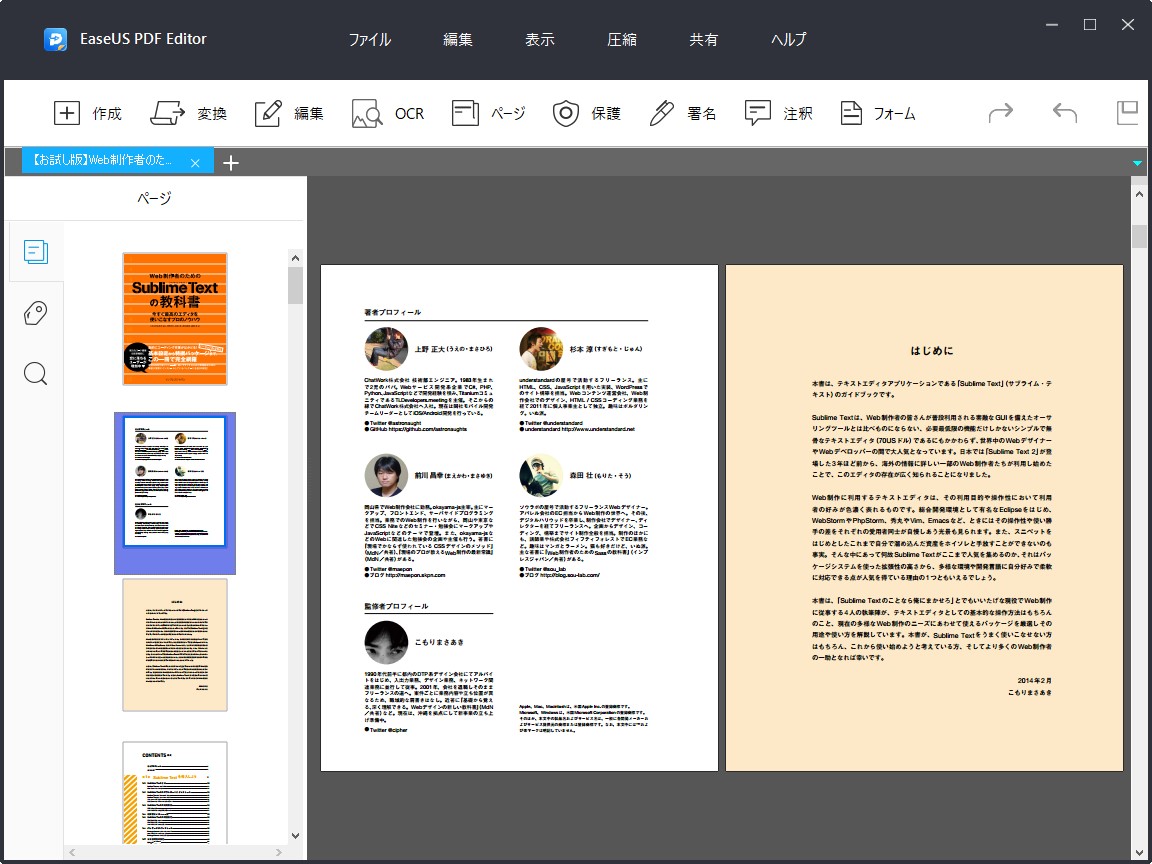
Task: Click thumbnail panel scroll right arrow
Action: pos(279,852)
